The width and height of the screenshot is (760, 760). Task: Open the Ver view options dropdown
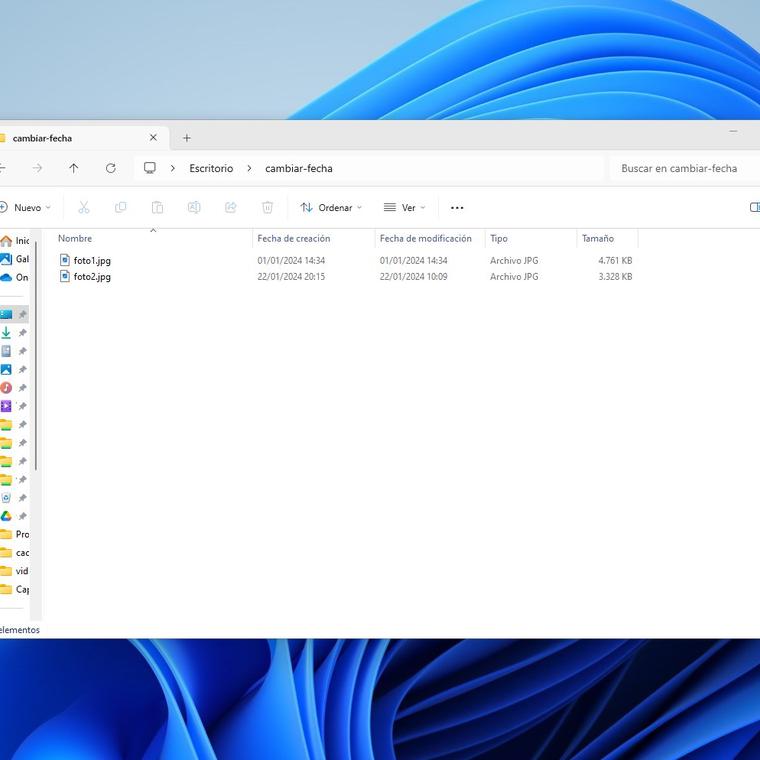point(404,207)
